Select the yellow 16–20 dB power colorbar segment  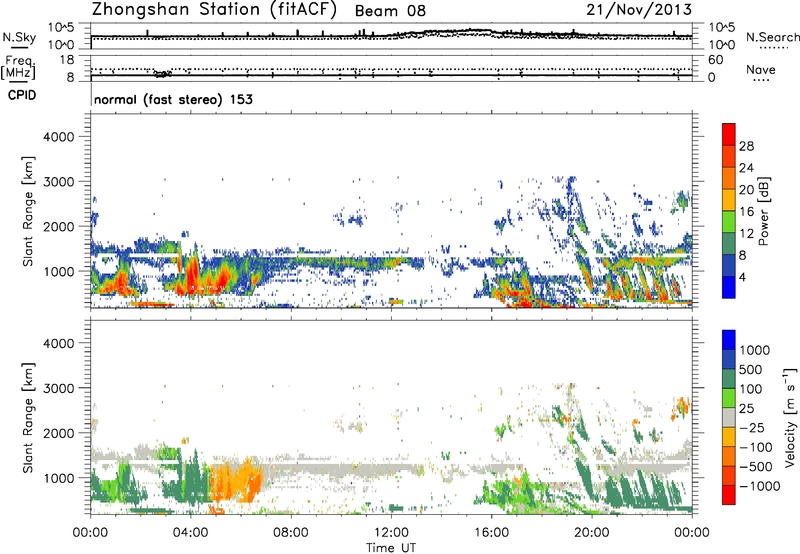click(729, 200)
